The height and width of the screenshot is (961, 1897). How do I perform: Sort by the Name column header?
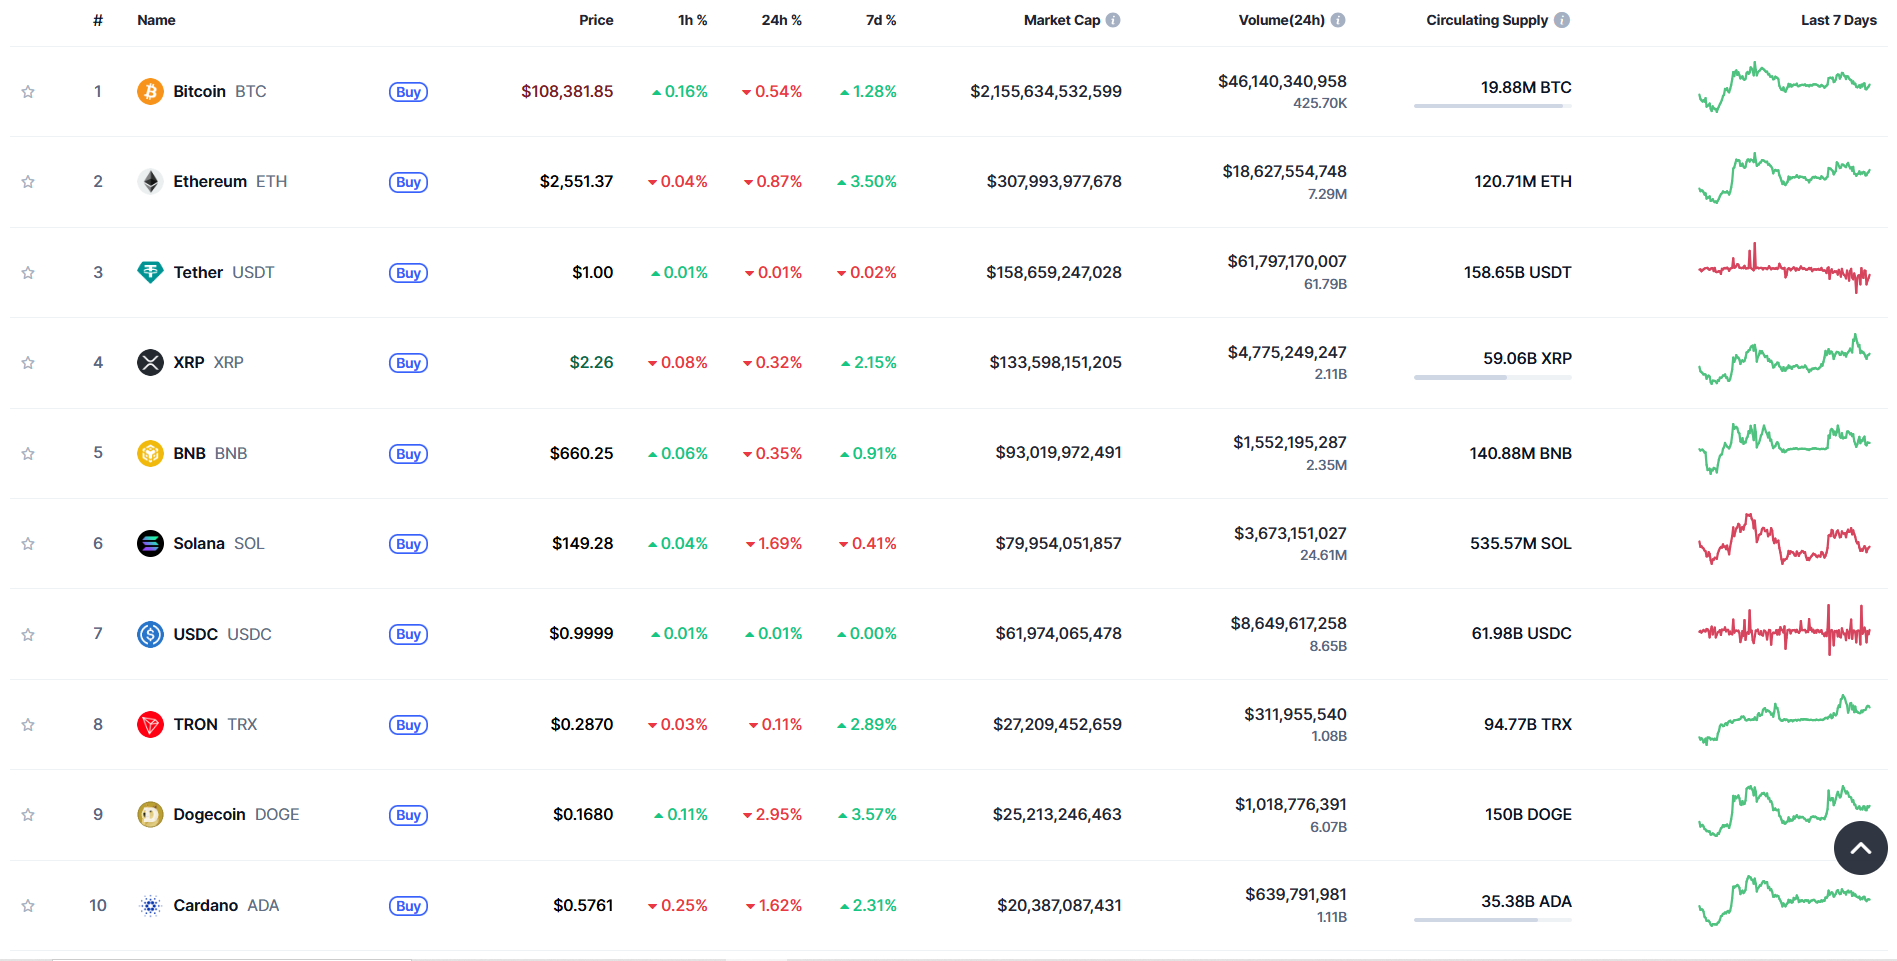point(156,20)
